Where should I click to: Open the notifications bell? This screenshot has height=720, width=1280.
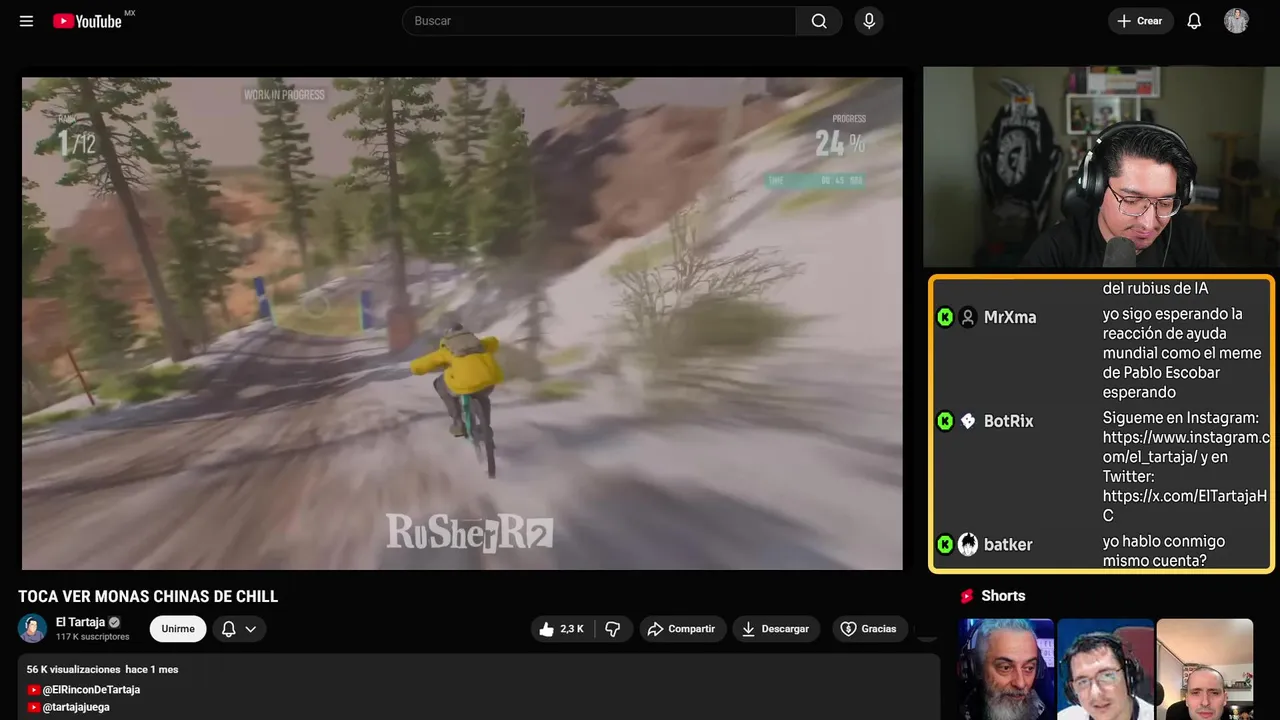click(x=1194, y=21)
